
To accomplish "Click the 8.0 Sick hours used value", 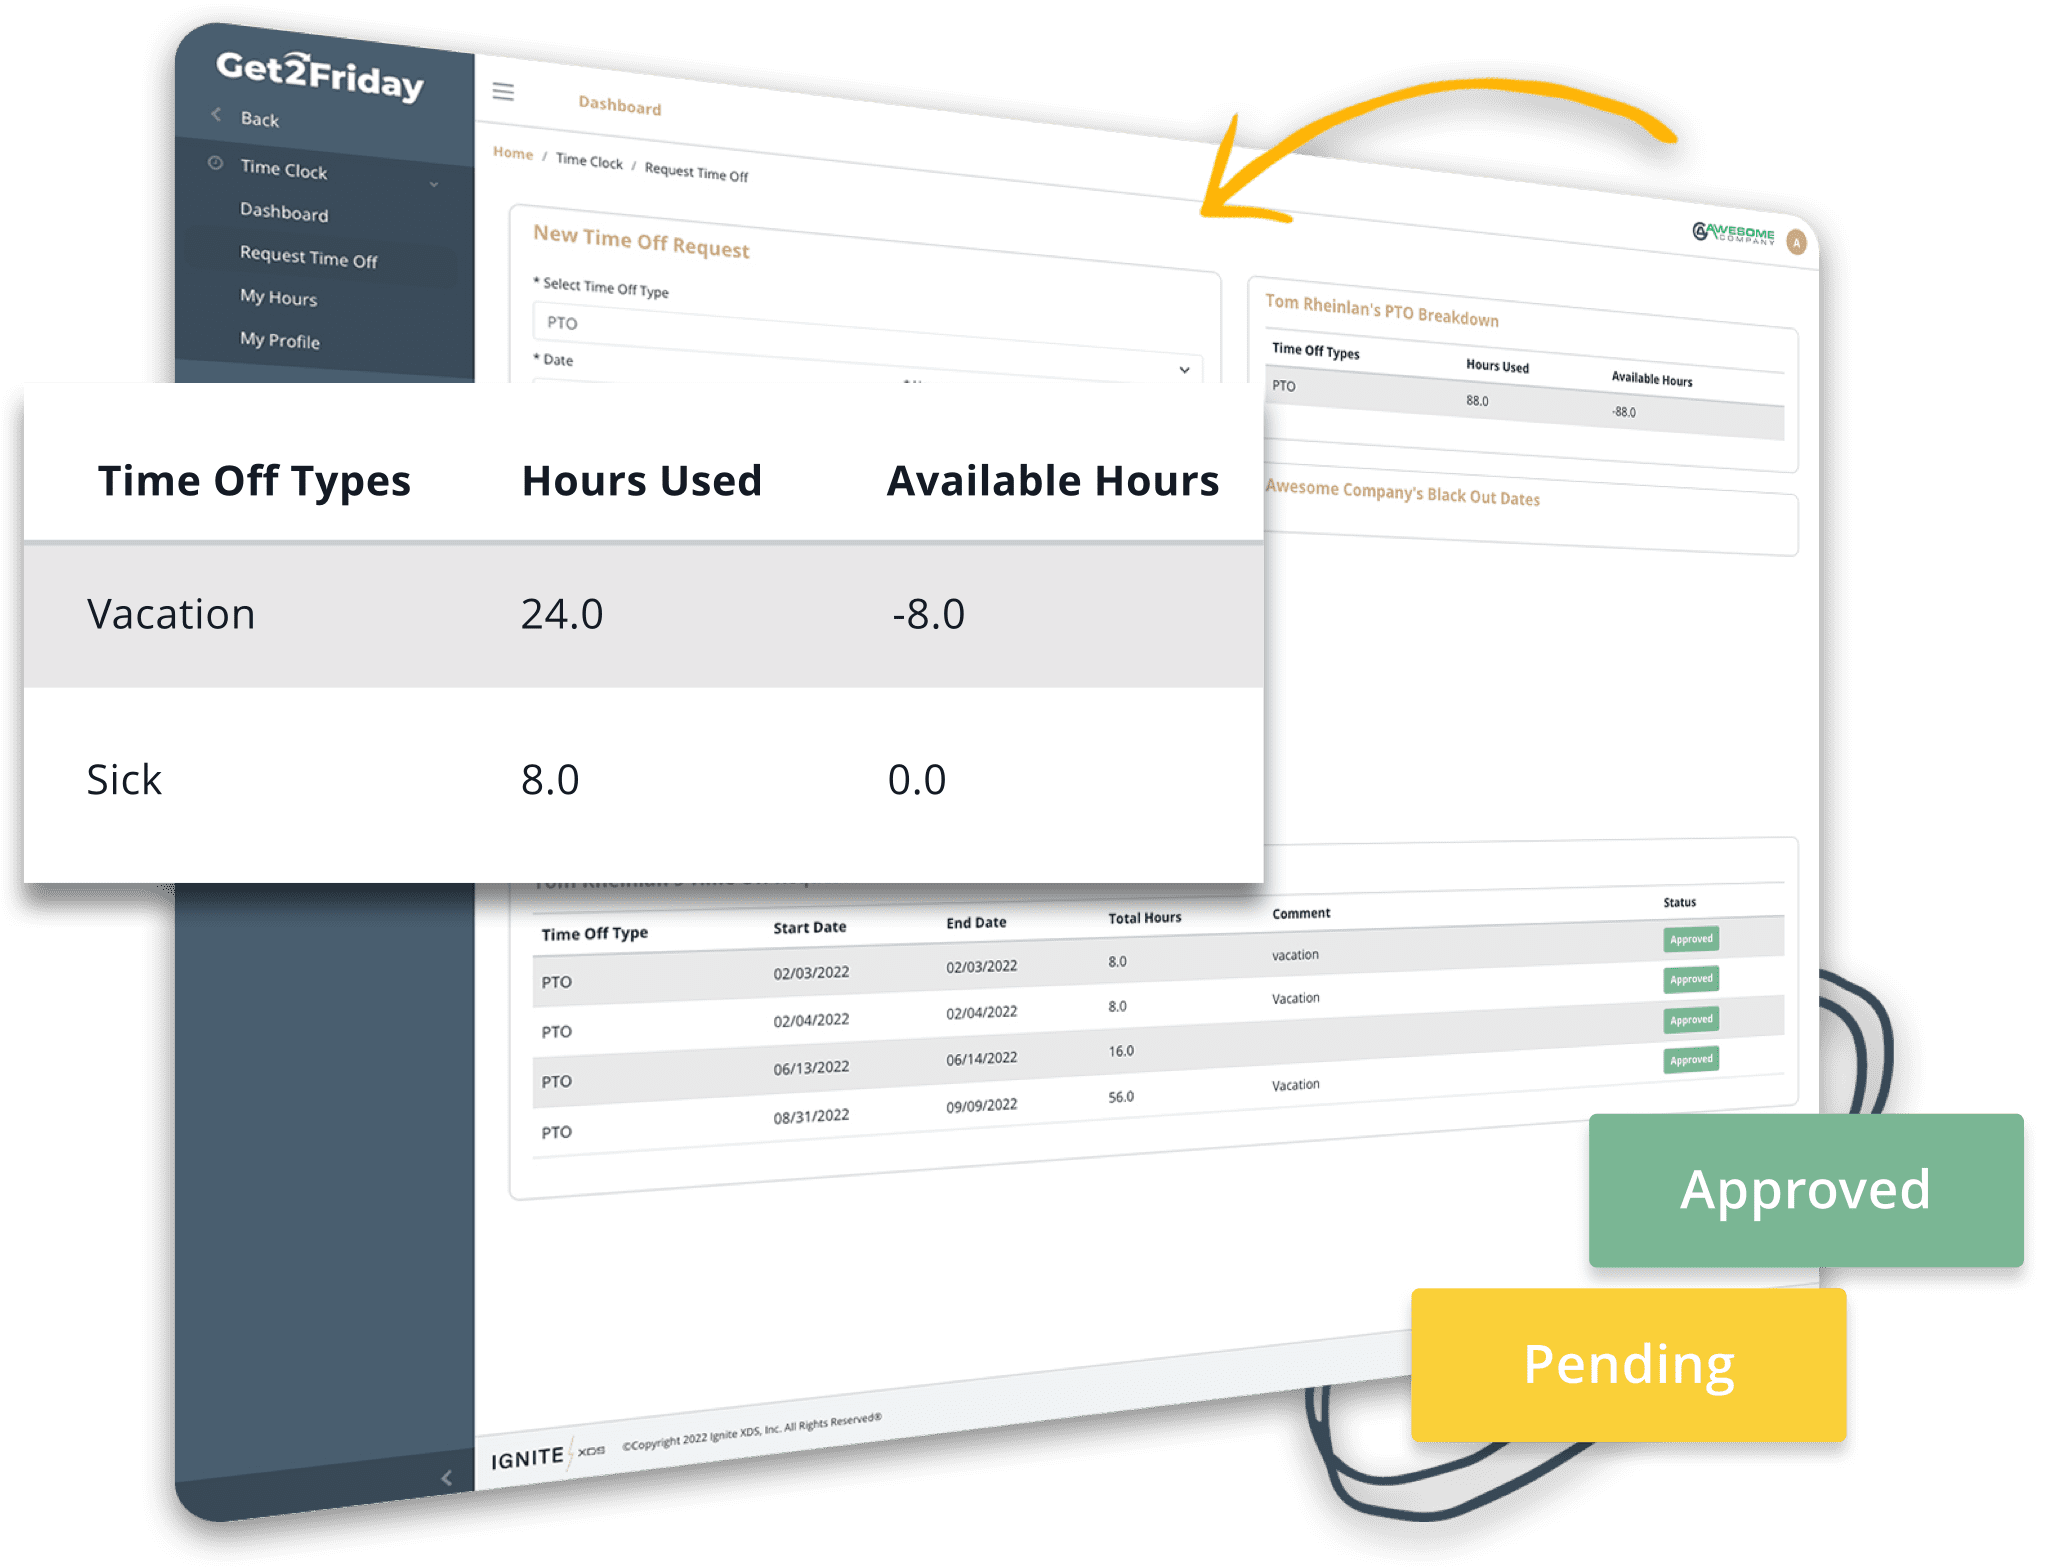I will 550,780.
